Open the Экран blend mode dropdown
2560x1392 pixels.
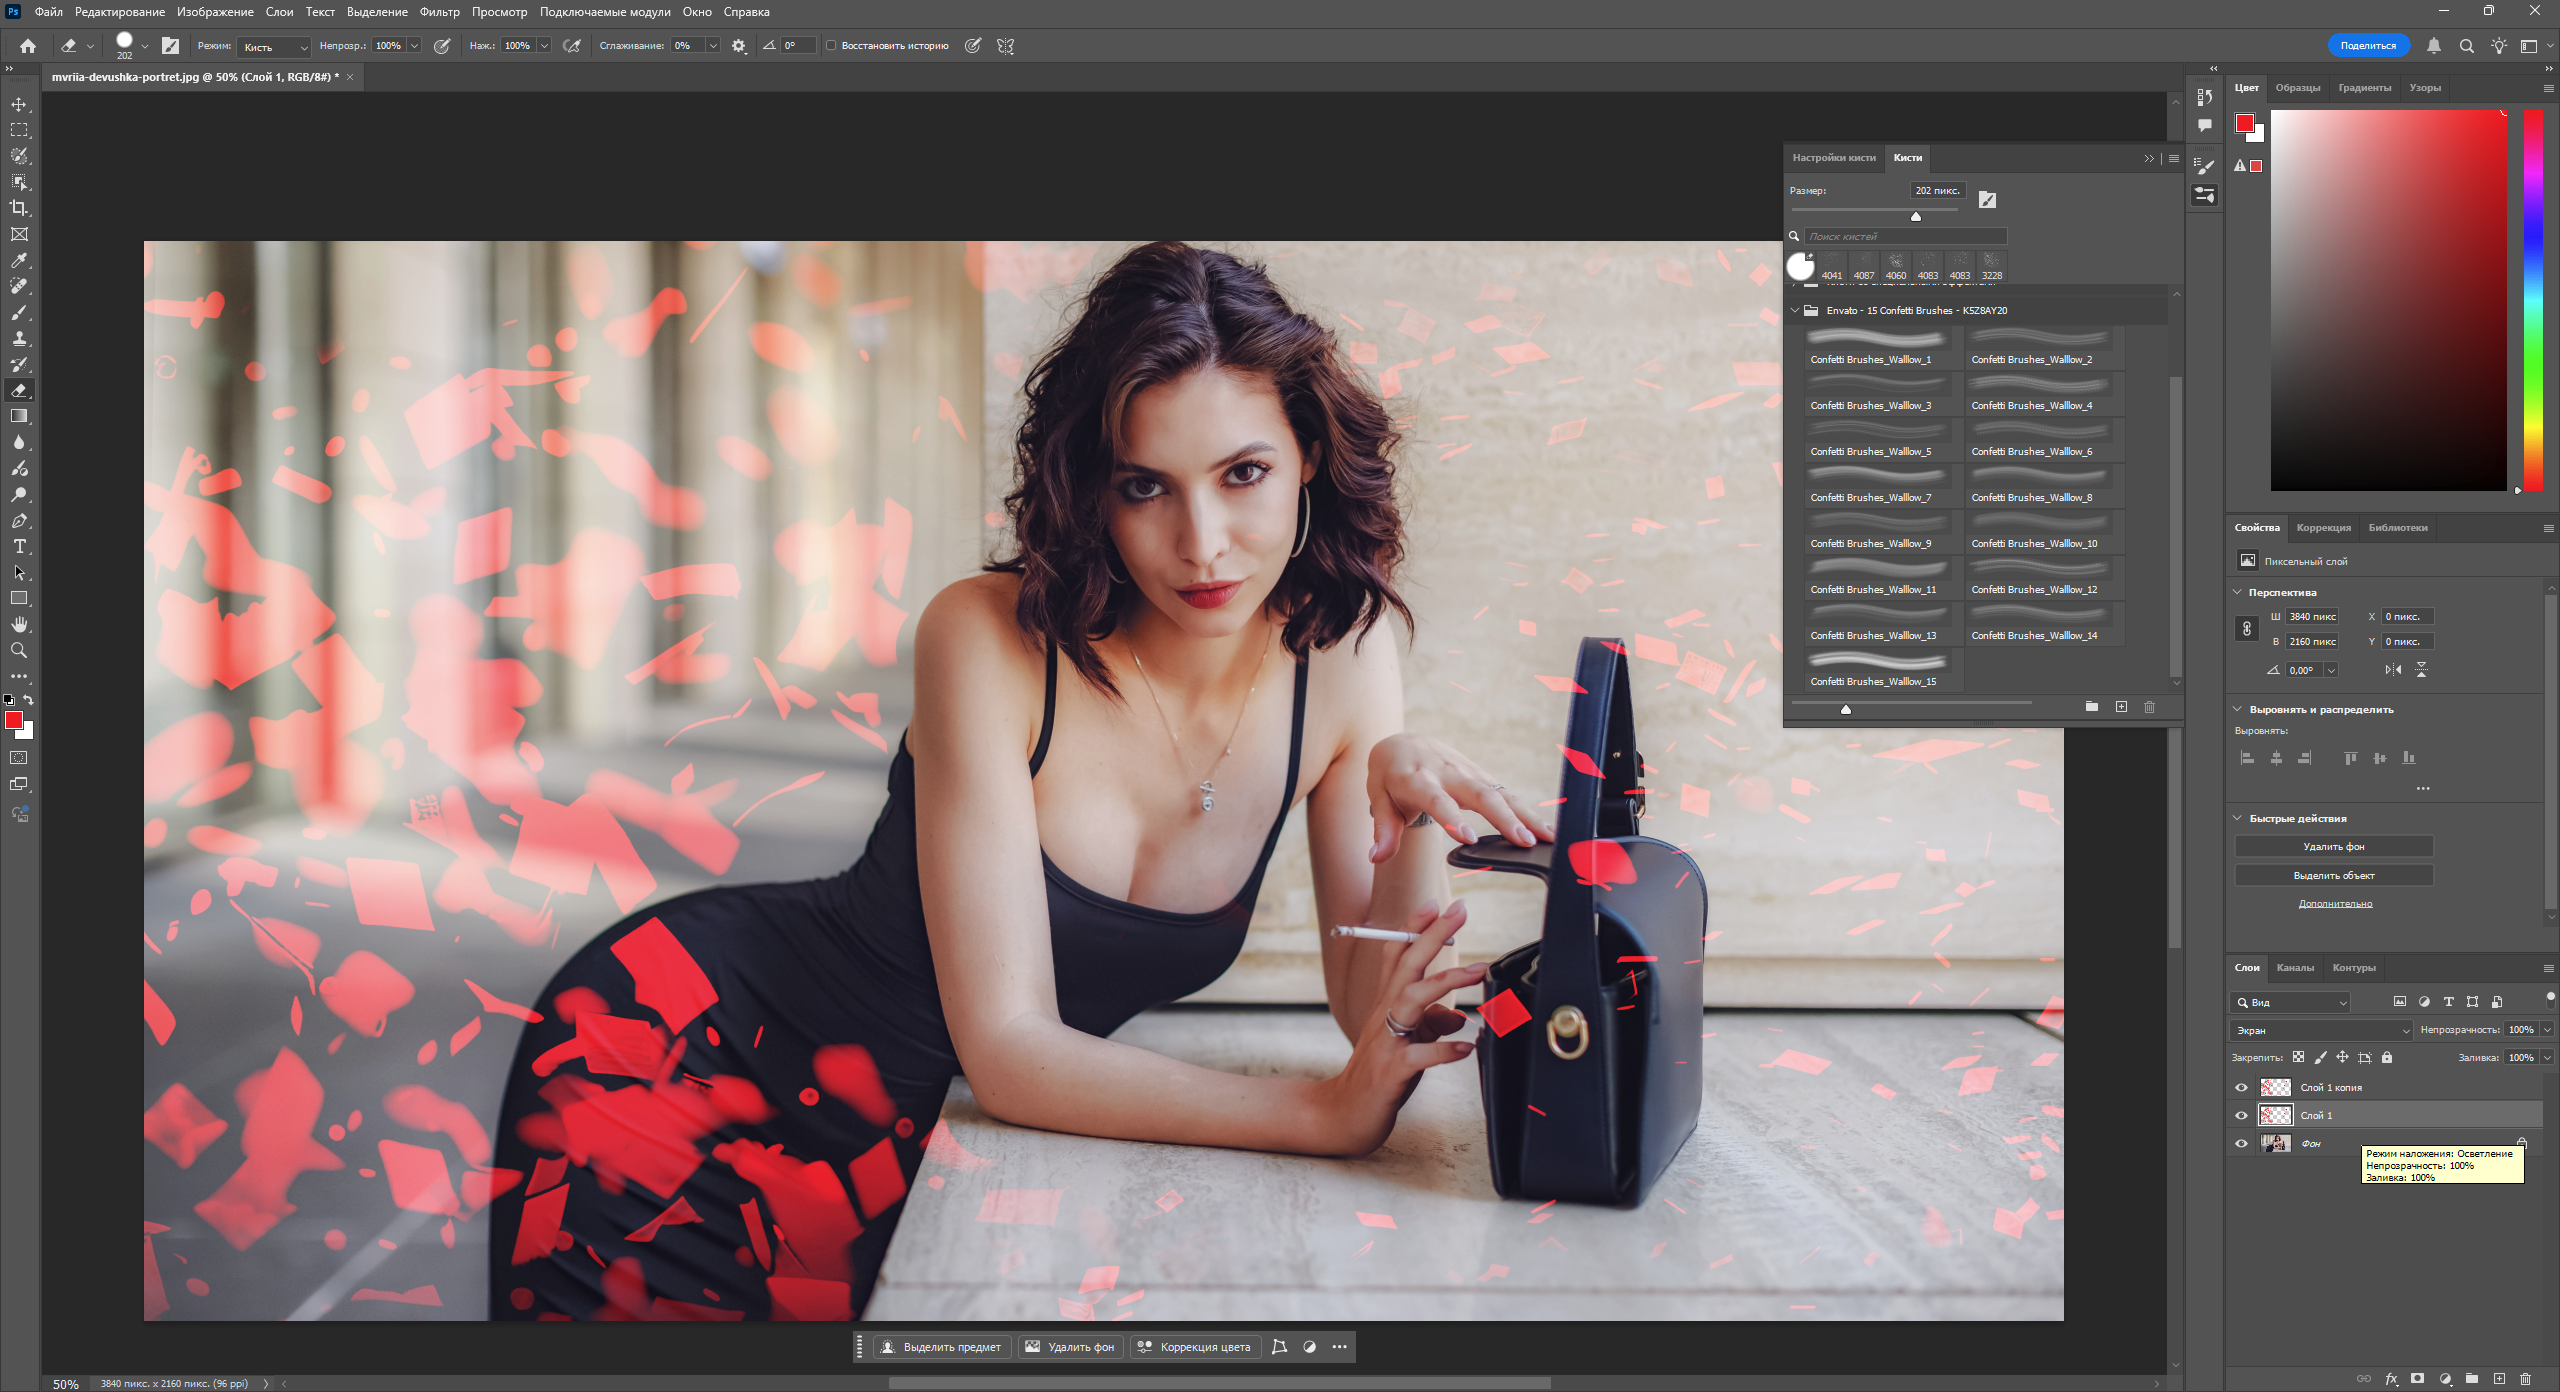(x=2322, y=1030)
